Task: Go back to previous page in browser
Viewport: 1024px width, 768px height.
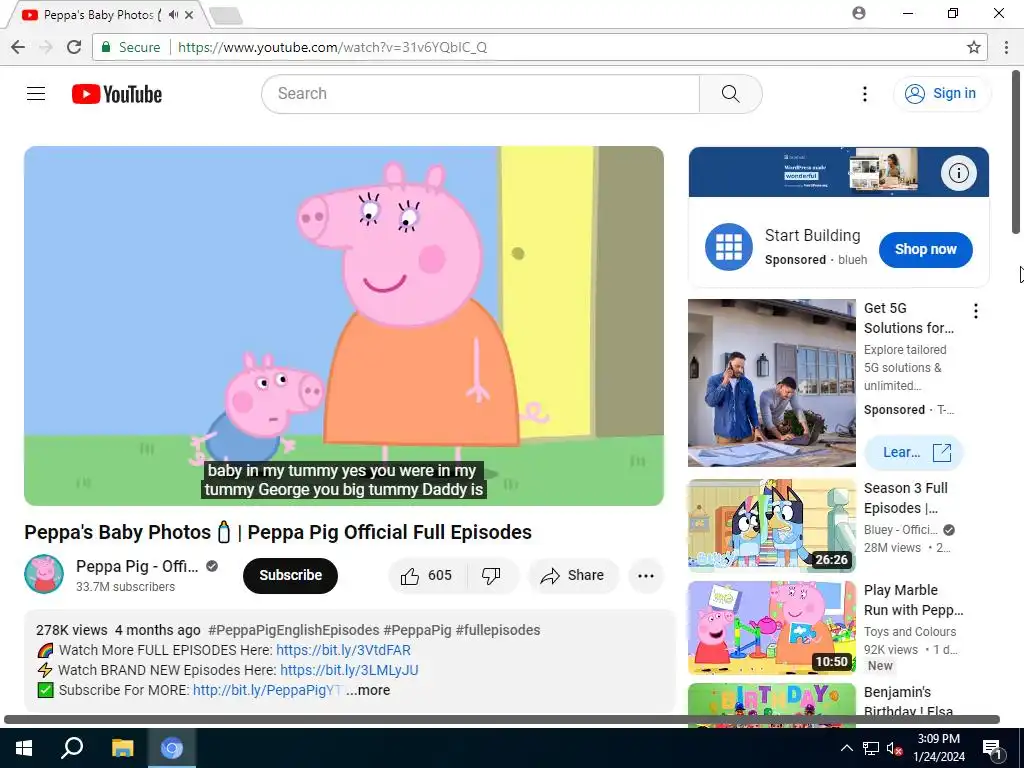Action: tap(18, 47)
